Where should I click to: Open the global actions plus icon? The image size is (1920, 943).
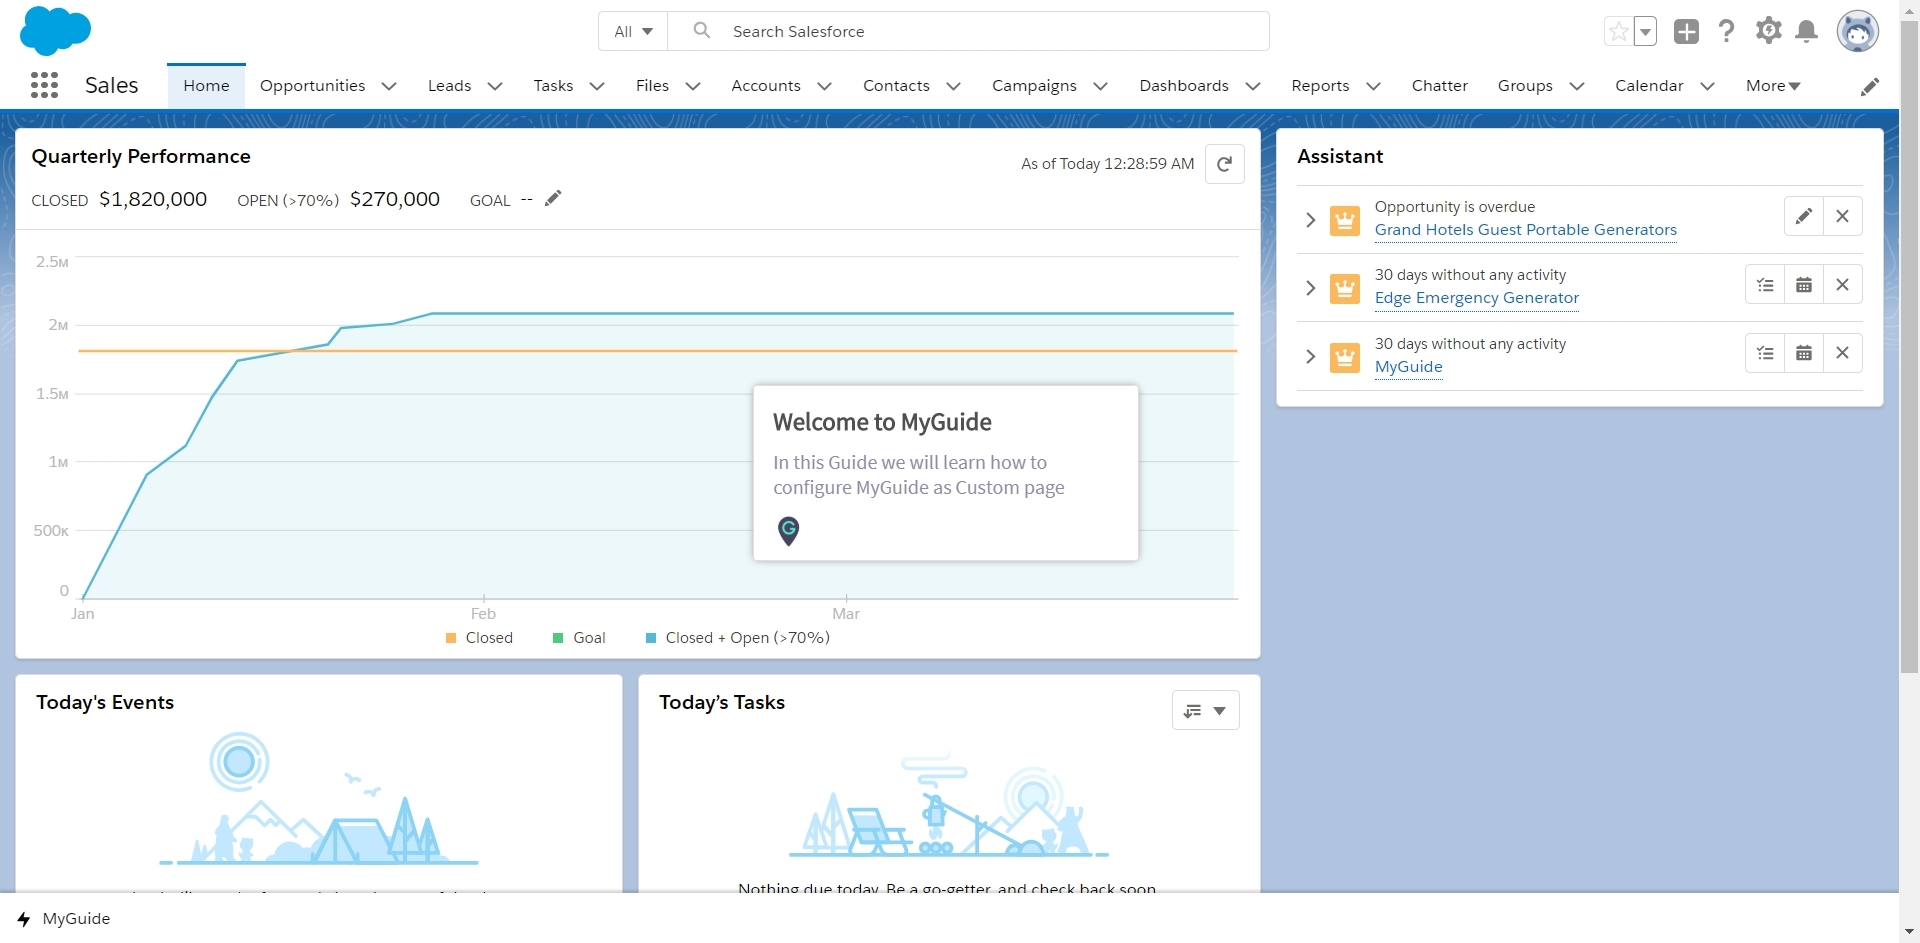pos(1686,31)
